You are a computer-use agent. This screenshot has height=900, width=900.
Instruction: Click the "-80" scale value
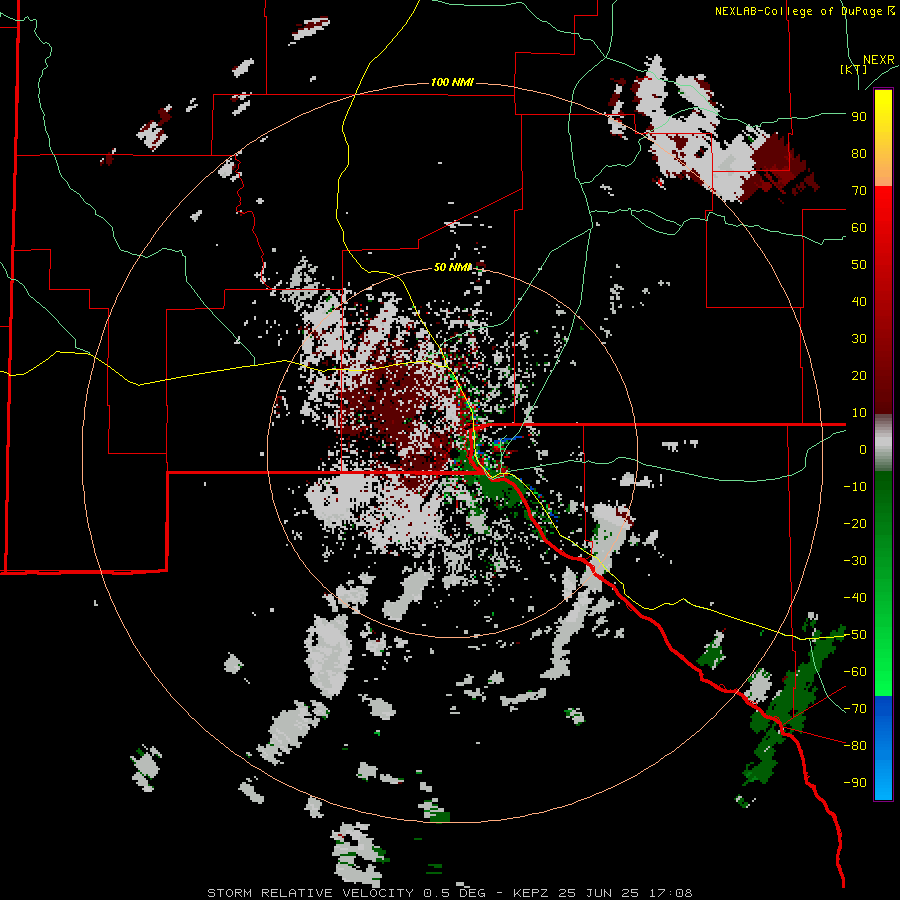855,746
